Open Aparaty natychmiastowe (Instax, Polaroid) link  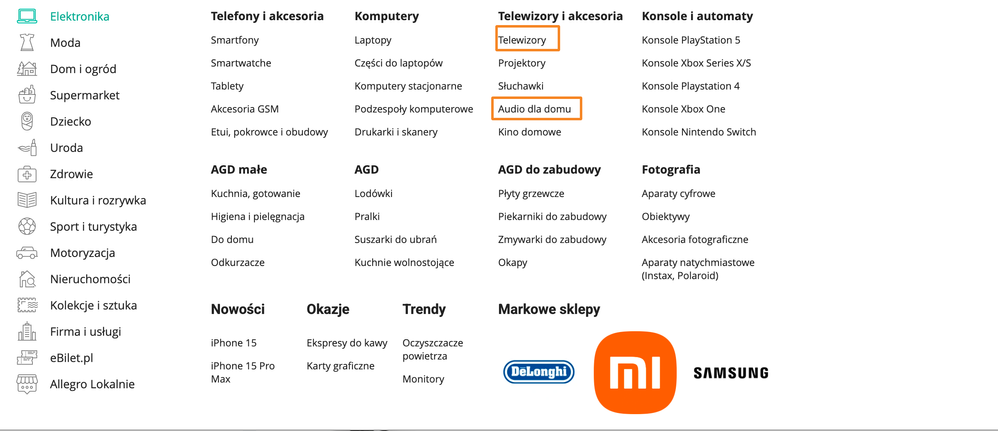click(x=698, y=269)
